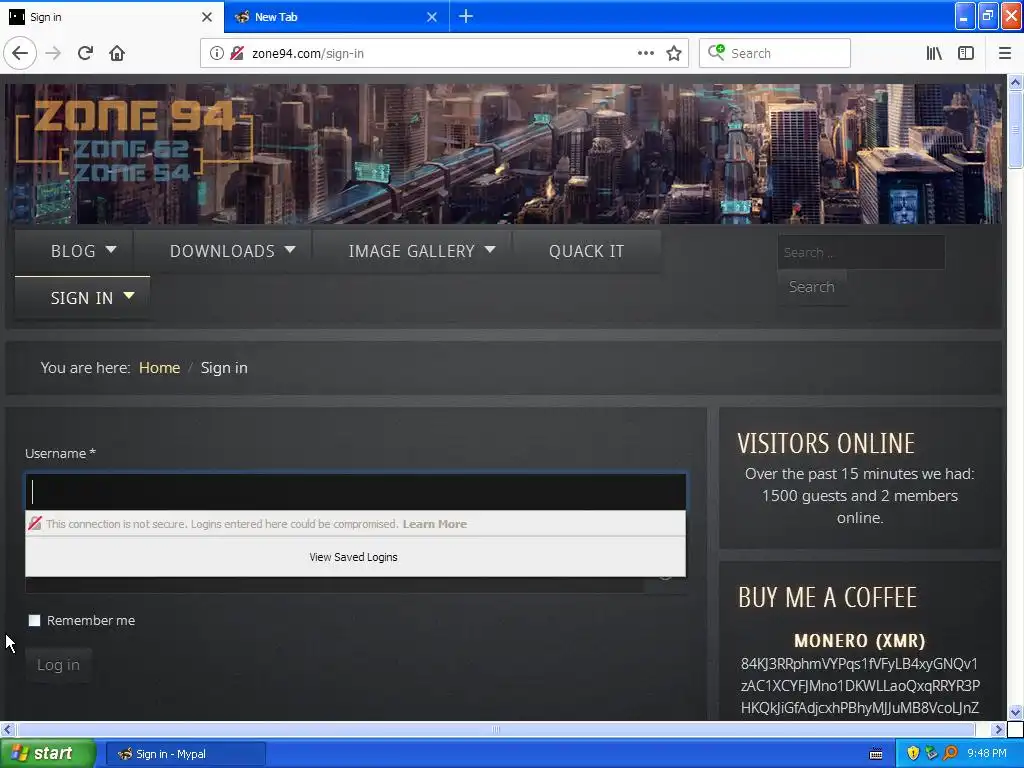Click the Log in button

click(x=58, y=665)
